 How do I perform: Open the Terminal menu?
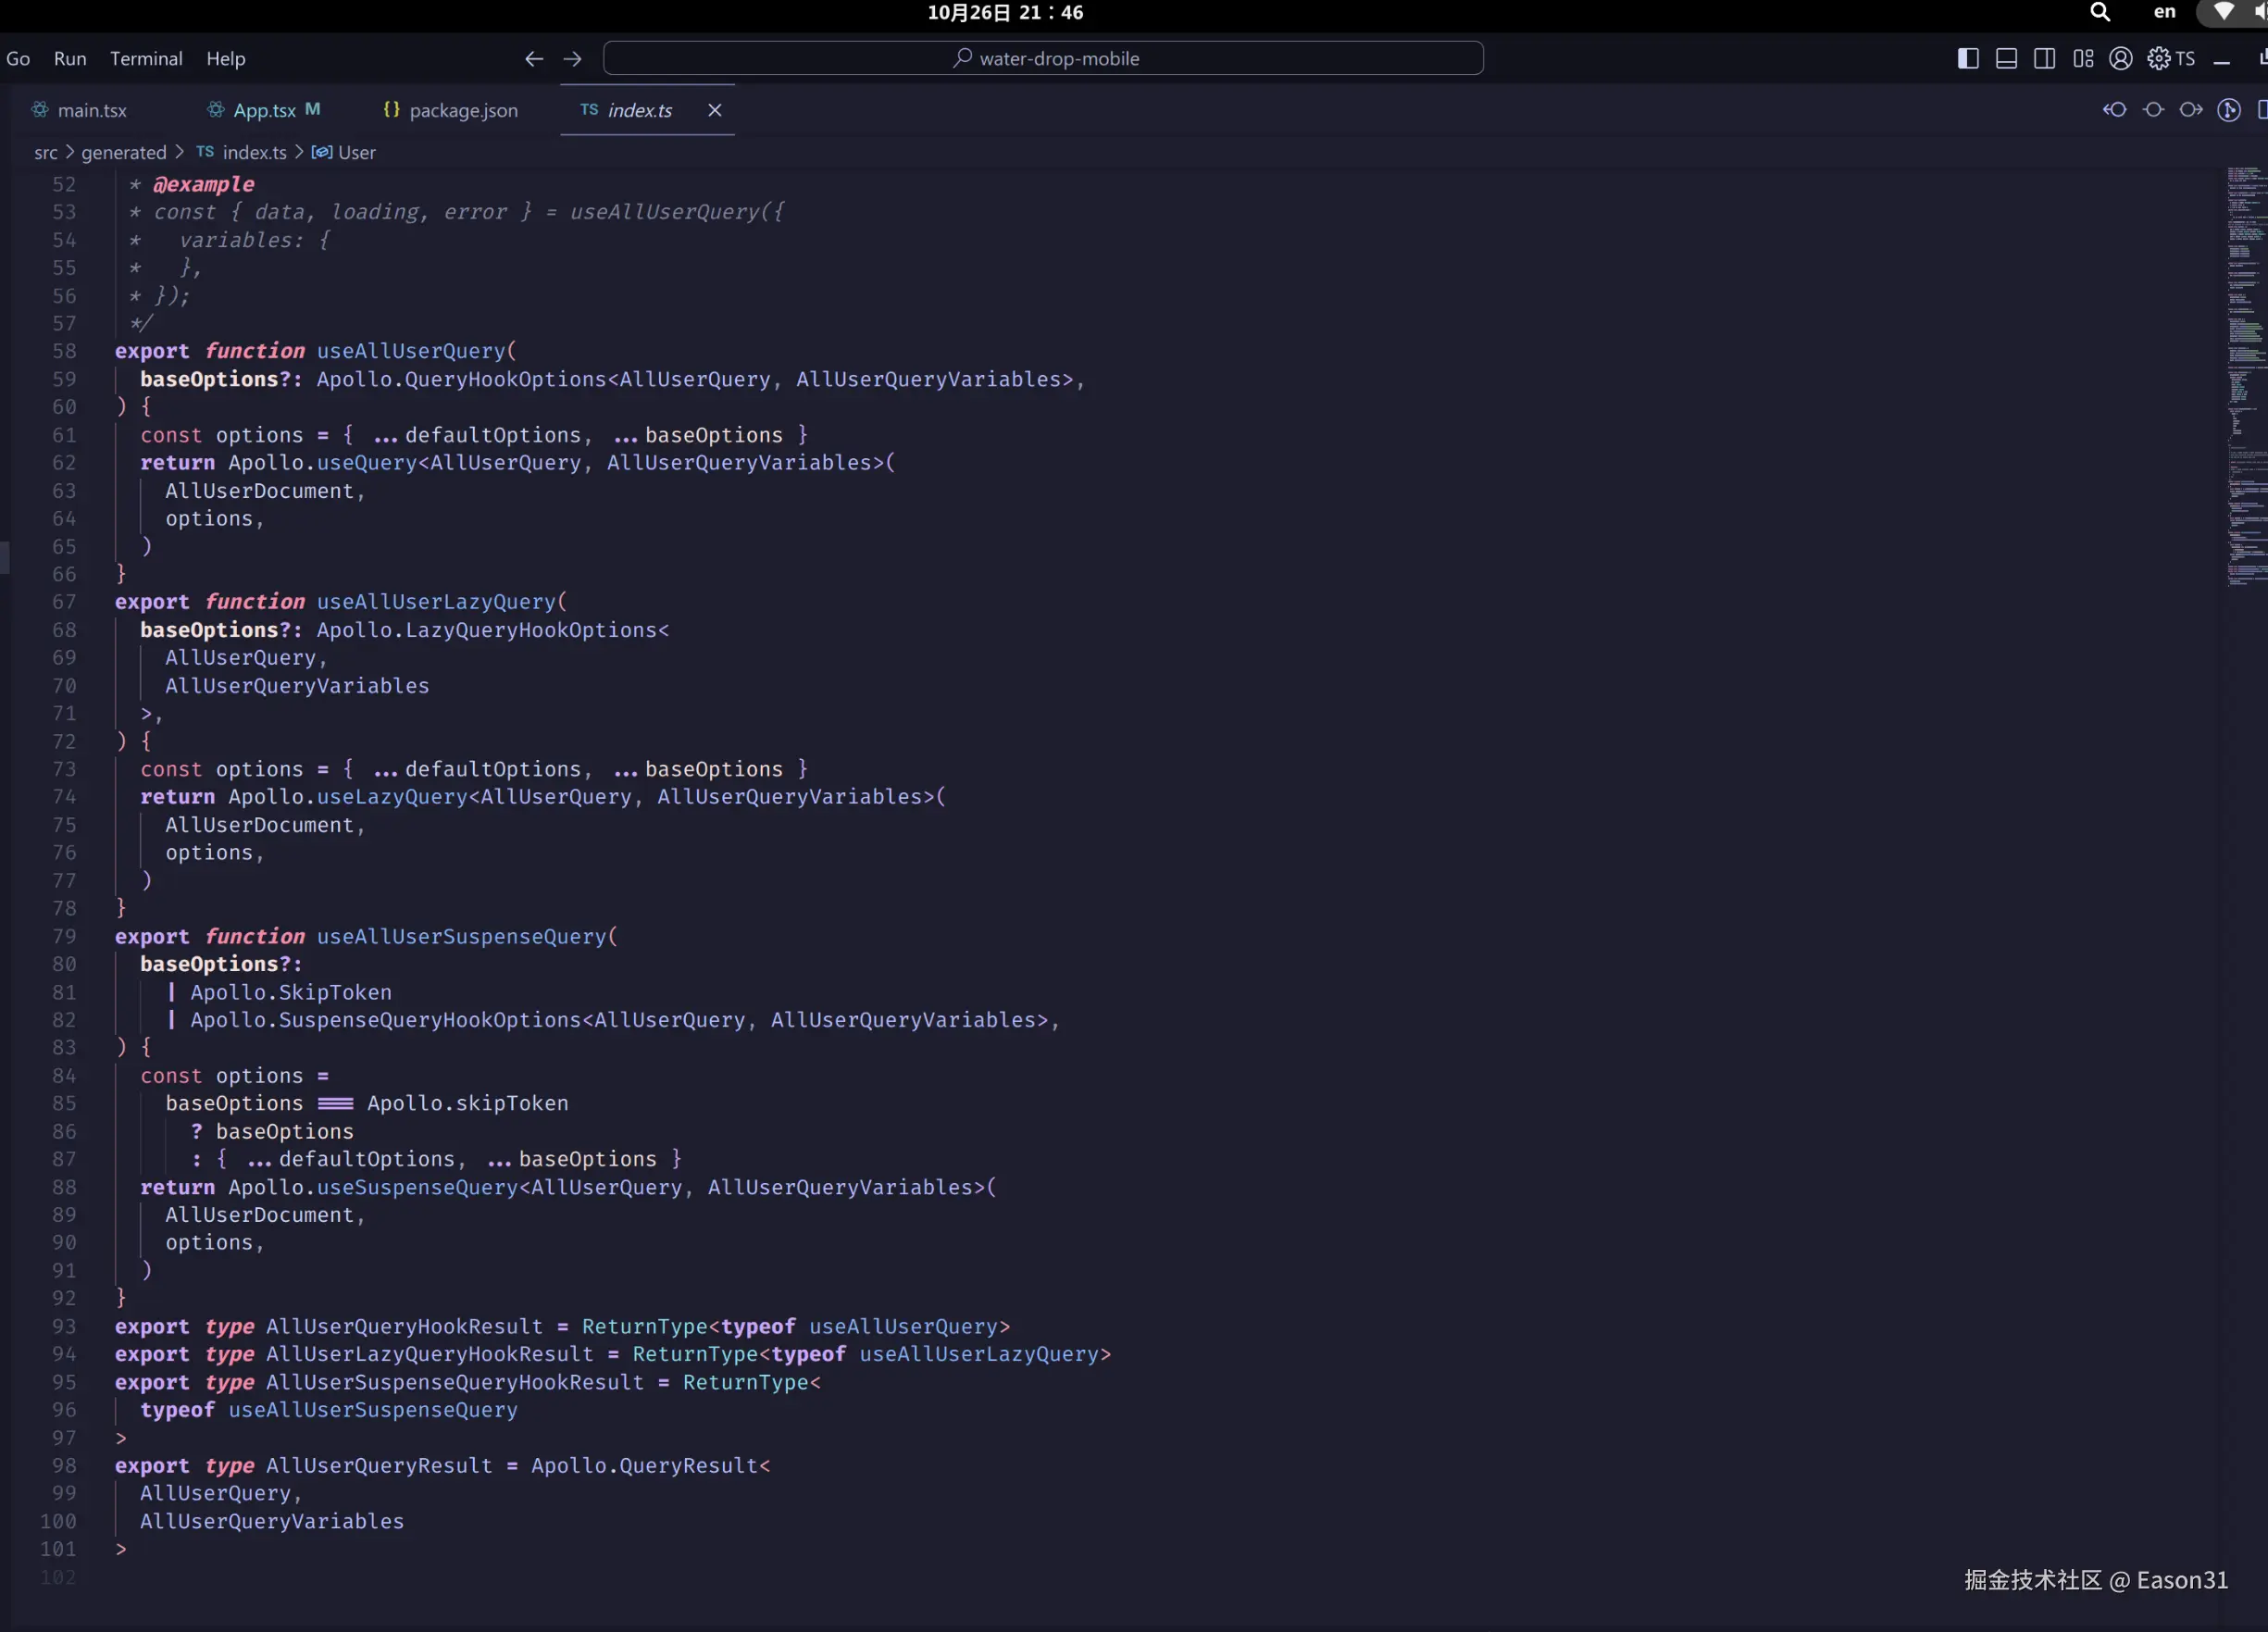(x=146, y=58)
